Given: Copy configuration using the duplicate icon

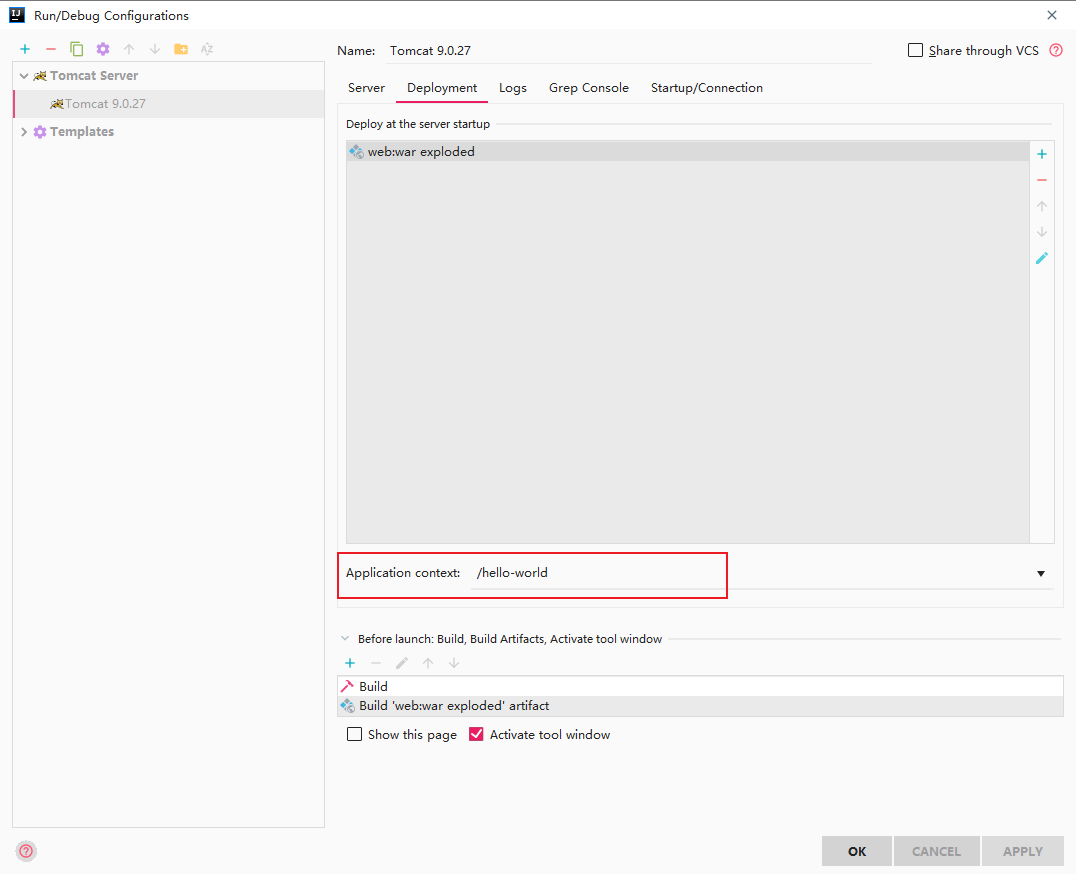Looking at the screenshot, I should pyautogui.click(x=77, y=49).
